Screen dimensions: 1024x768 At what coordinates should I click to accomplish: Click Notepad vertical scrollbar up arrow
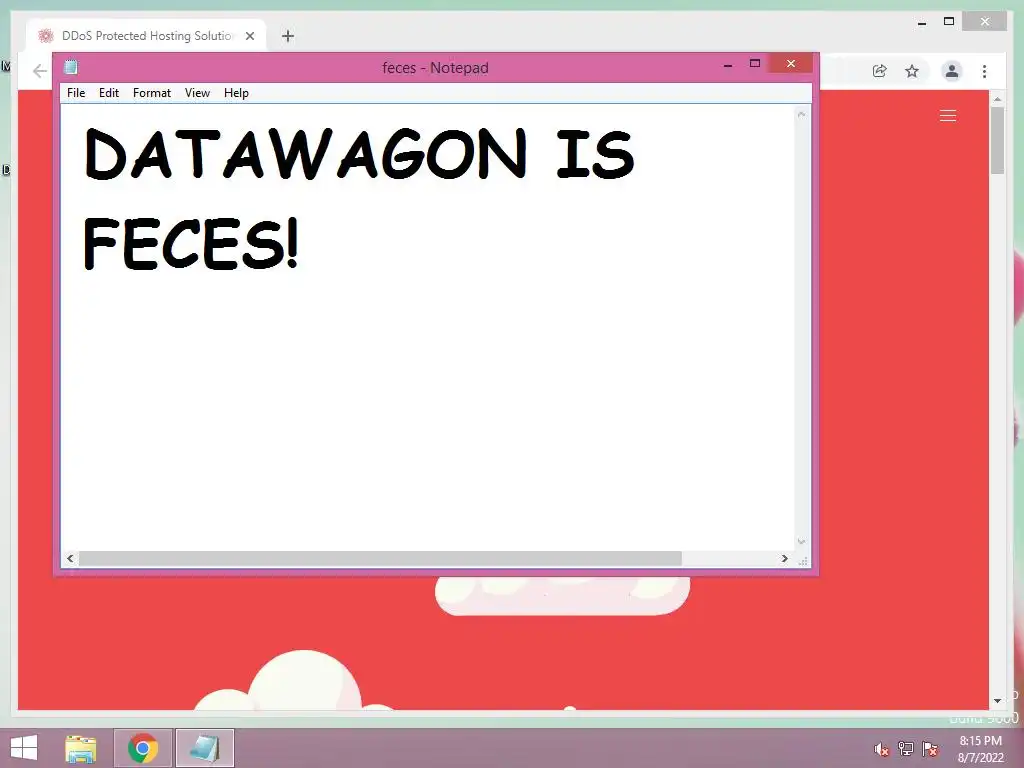[x=802, y=114]
